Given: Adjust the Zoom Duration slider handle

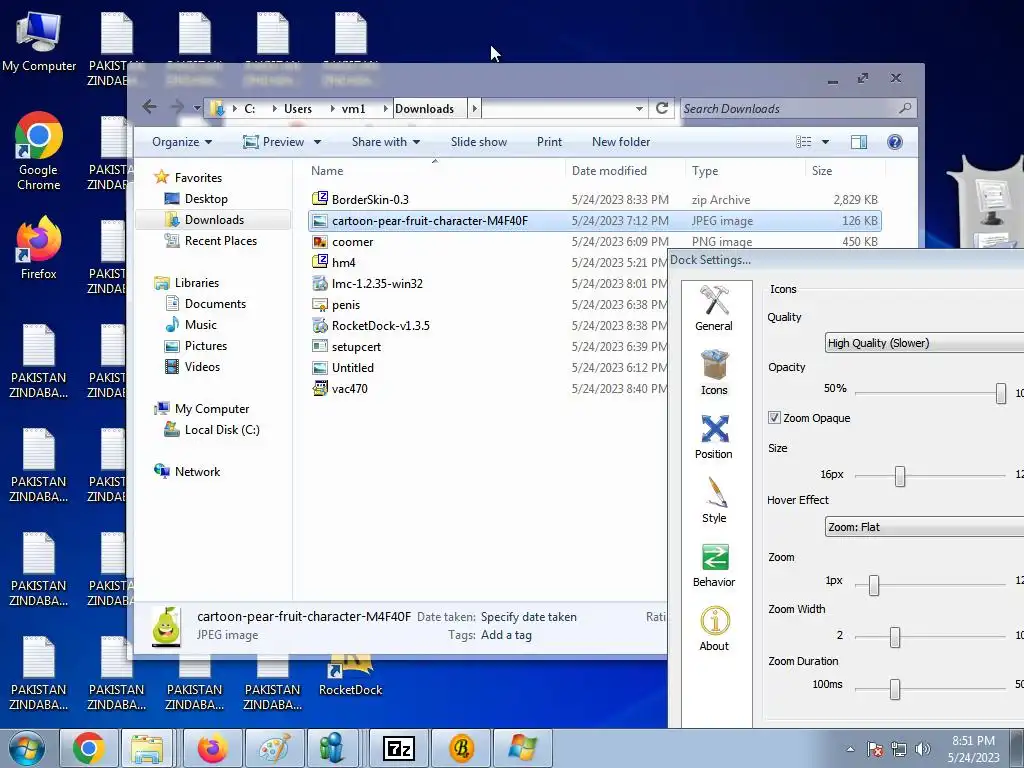Looking at the screenshot, I should coord(895,689).
